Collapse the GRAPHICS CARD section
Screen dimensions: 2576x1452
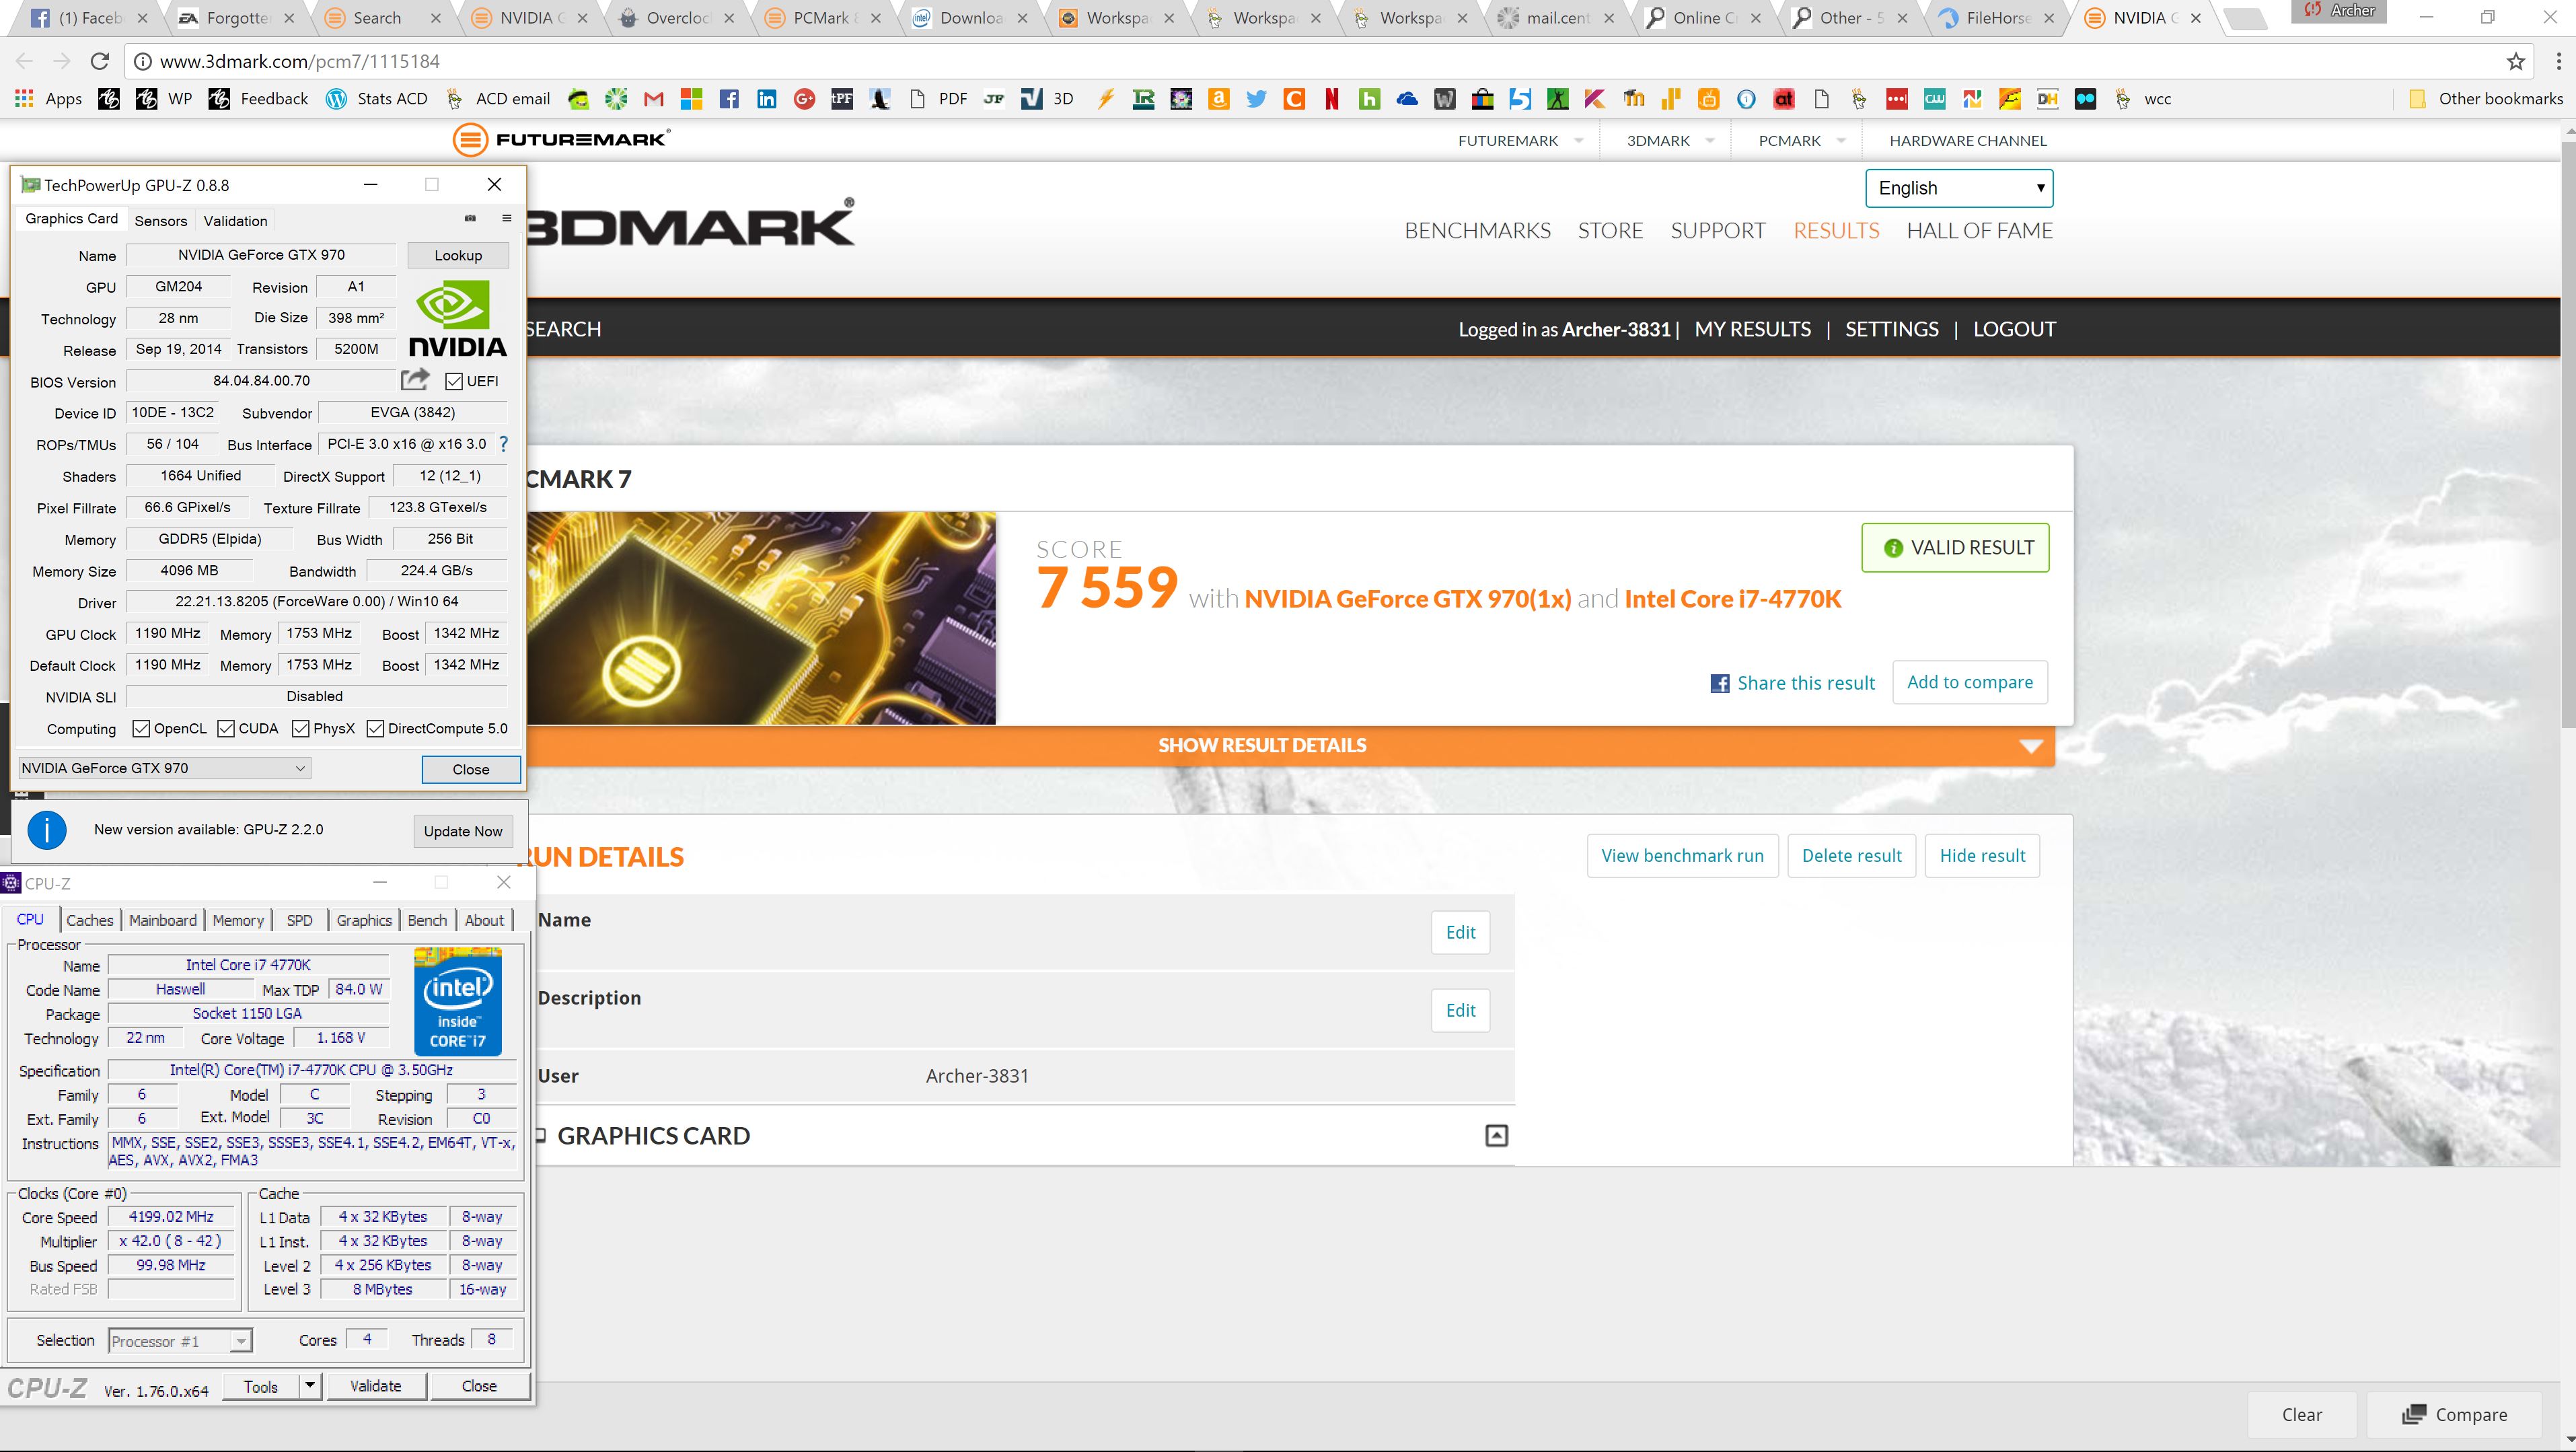tap(1496, 1136)
